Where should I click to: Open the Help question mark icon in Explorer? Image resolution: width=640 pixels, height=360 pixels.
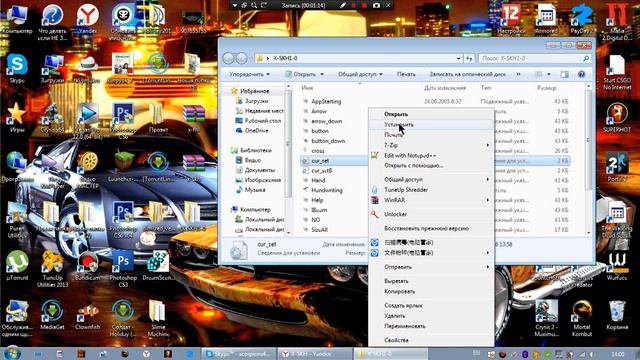click(x=581, y=74)
